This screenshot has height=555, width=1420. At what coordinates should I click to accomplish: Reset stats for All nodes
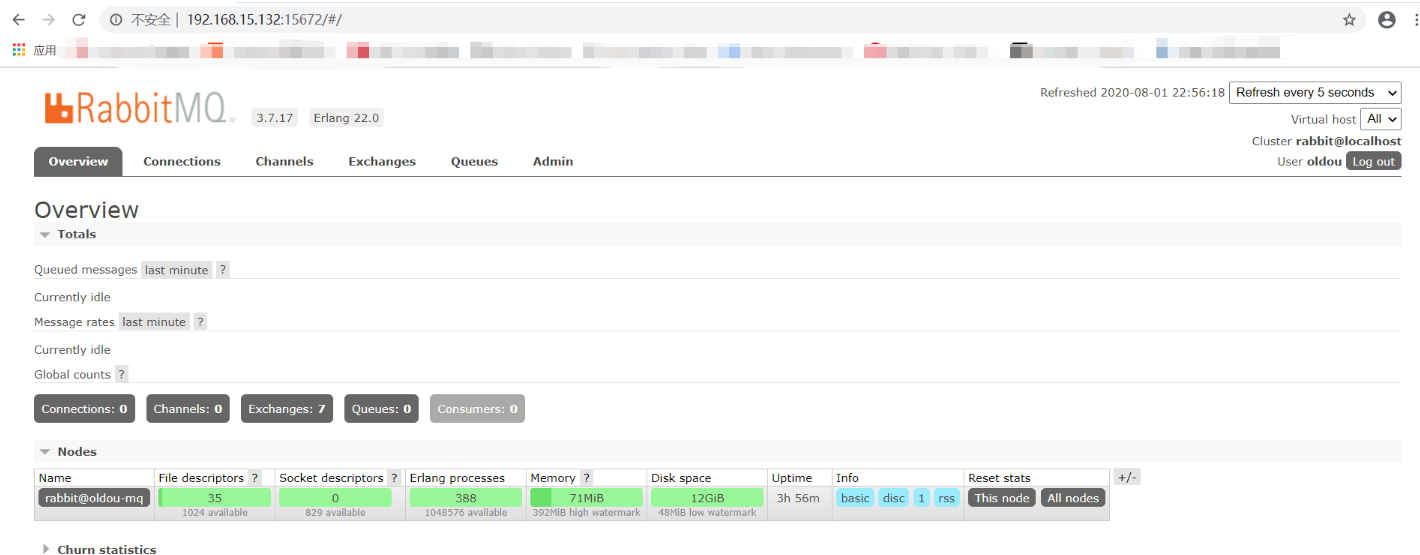coord(1073,498)
